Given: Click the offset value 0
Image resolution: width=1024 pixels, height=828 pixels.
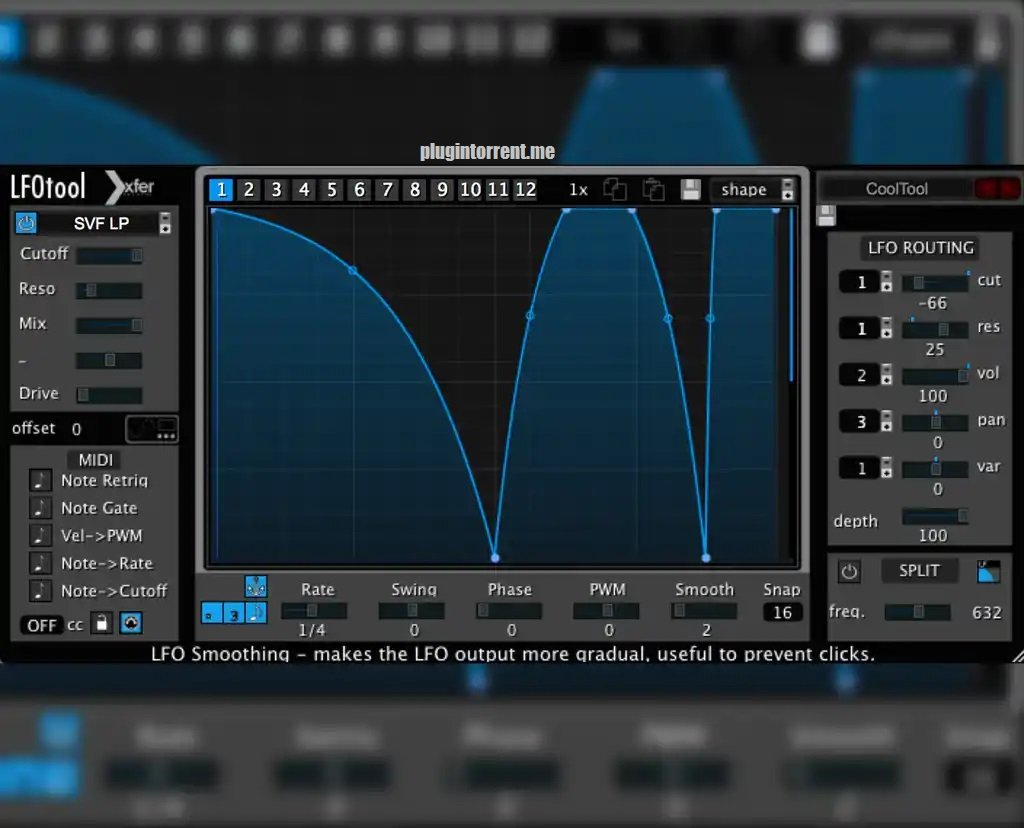Looking at the screenshot, I should coord(76,429).
